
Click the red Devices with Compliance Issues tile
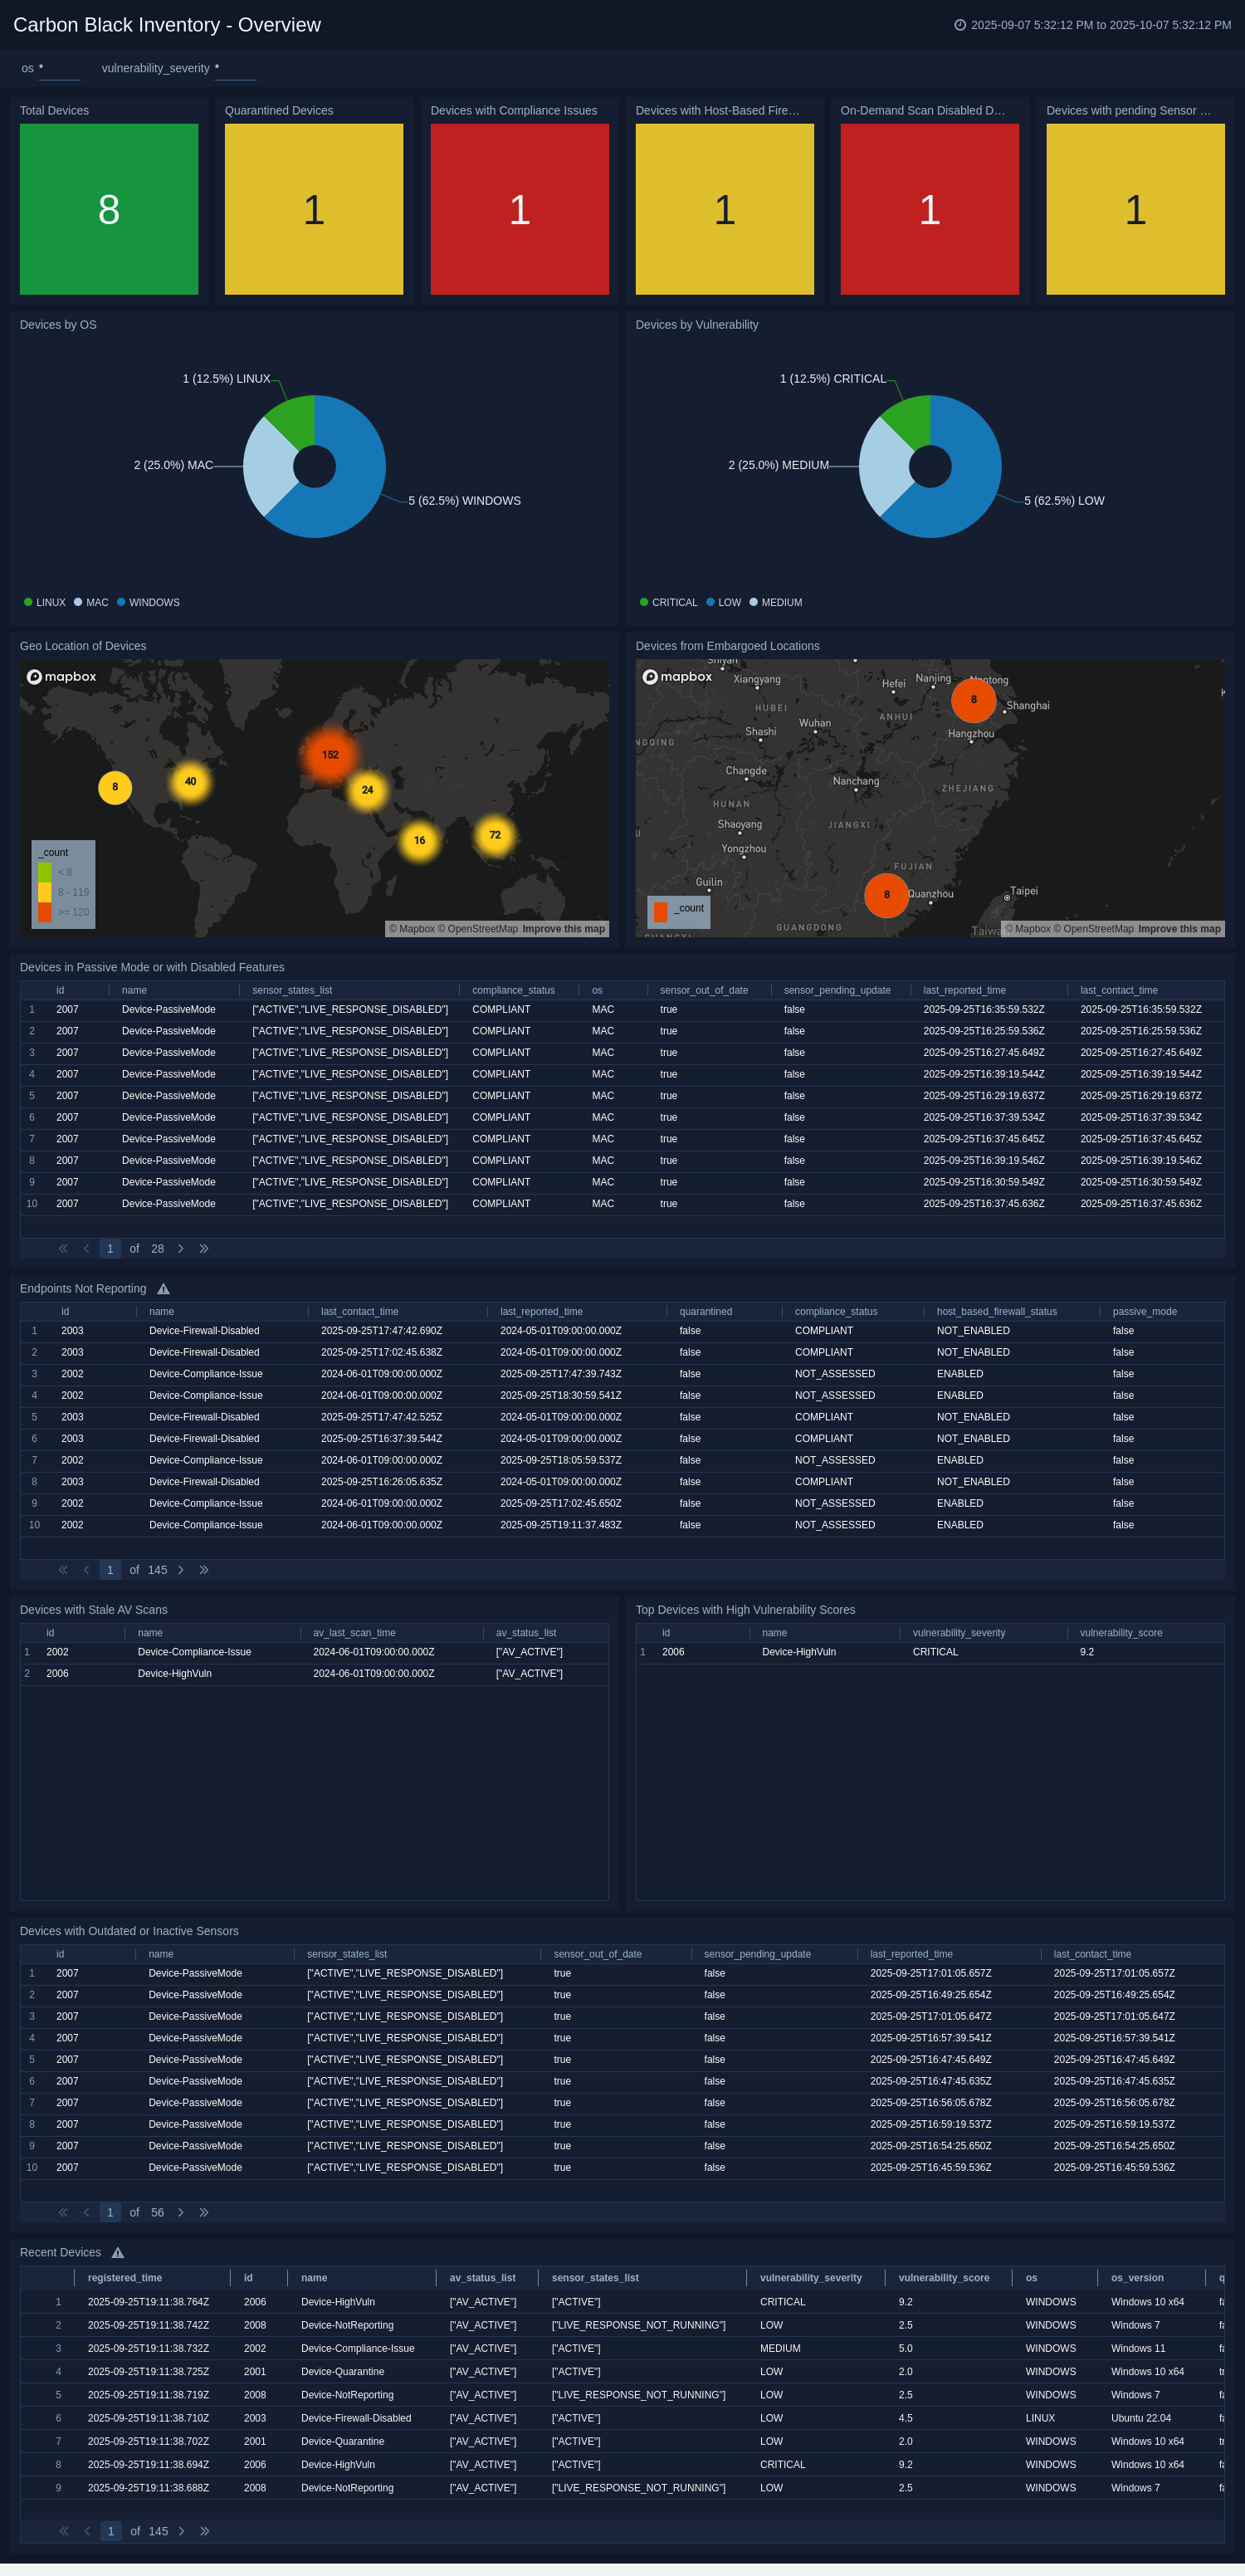pyautogui.click(x=519, y=209)
